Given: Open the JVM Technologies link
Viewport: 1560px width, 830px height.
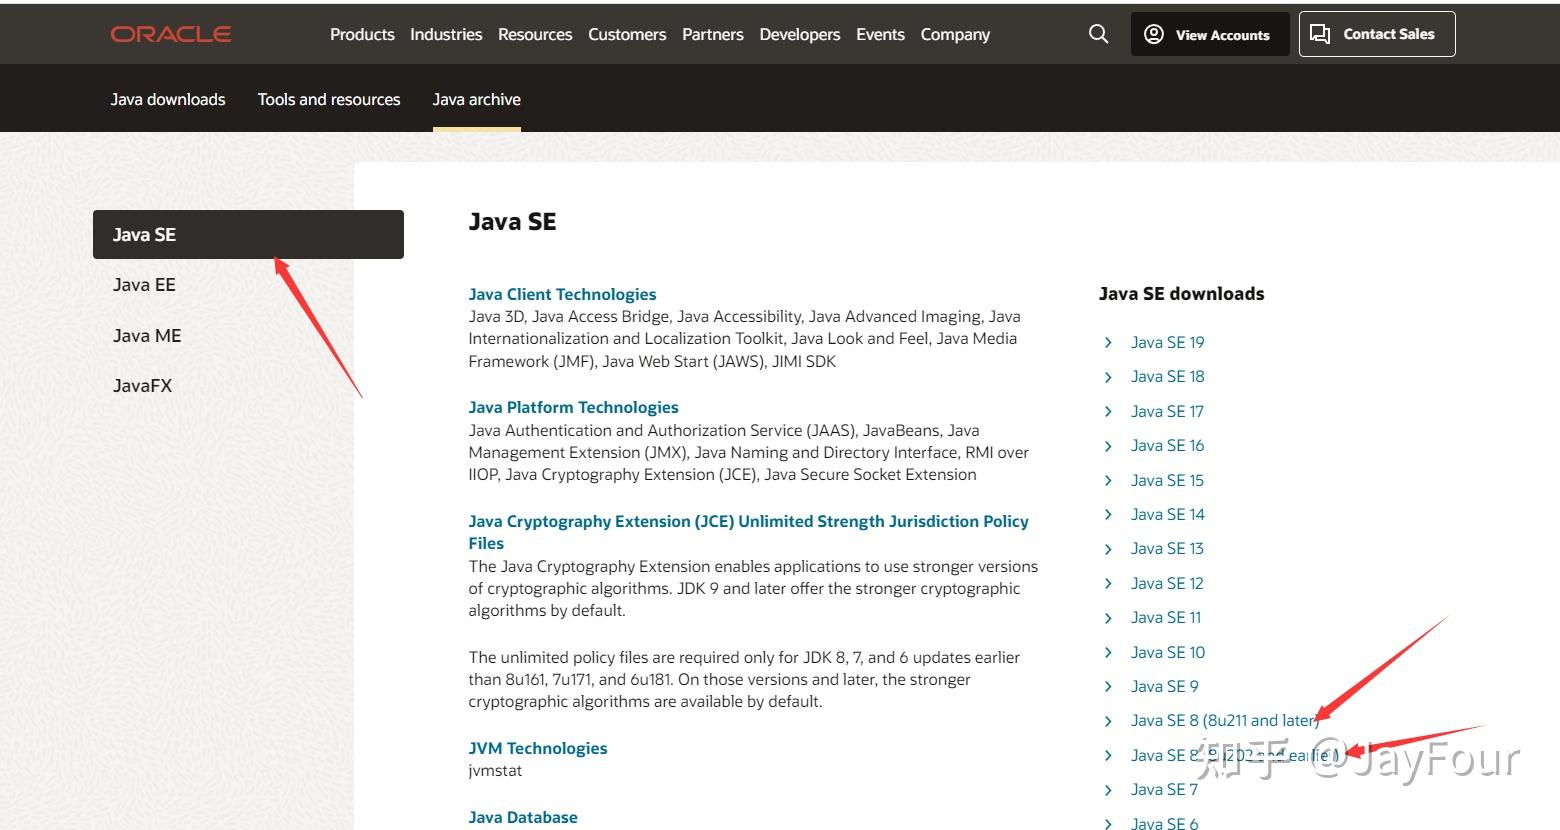Looking at the screenshot, I should point(538,748).
